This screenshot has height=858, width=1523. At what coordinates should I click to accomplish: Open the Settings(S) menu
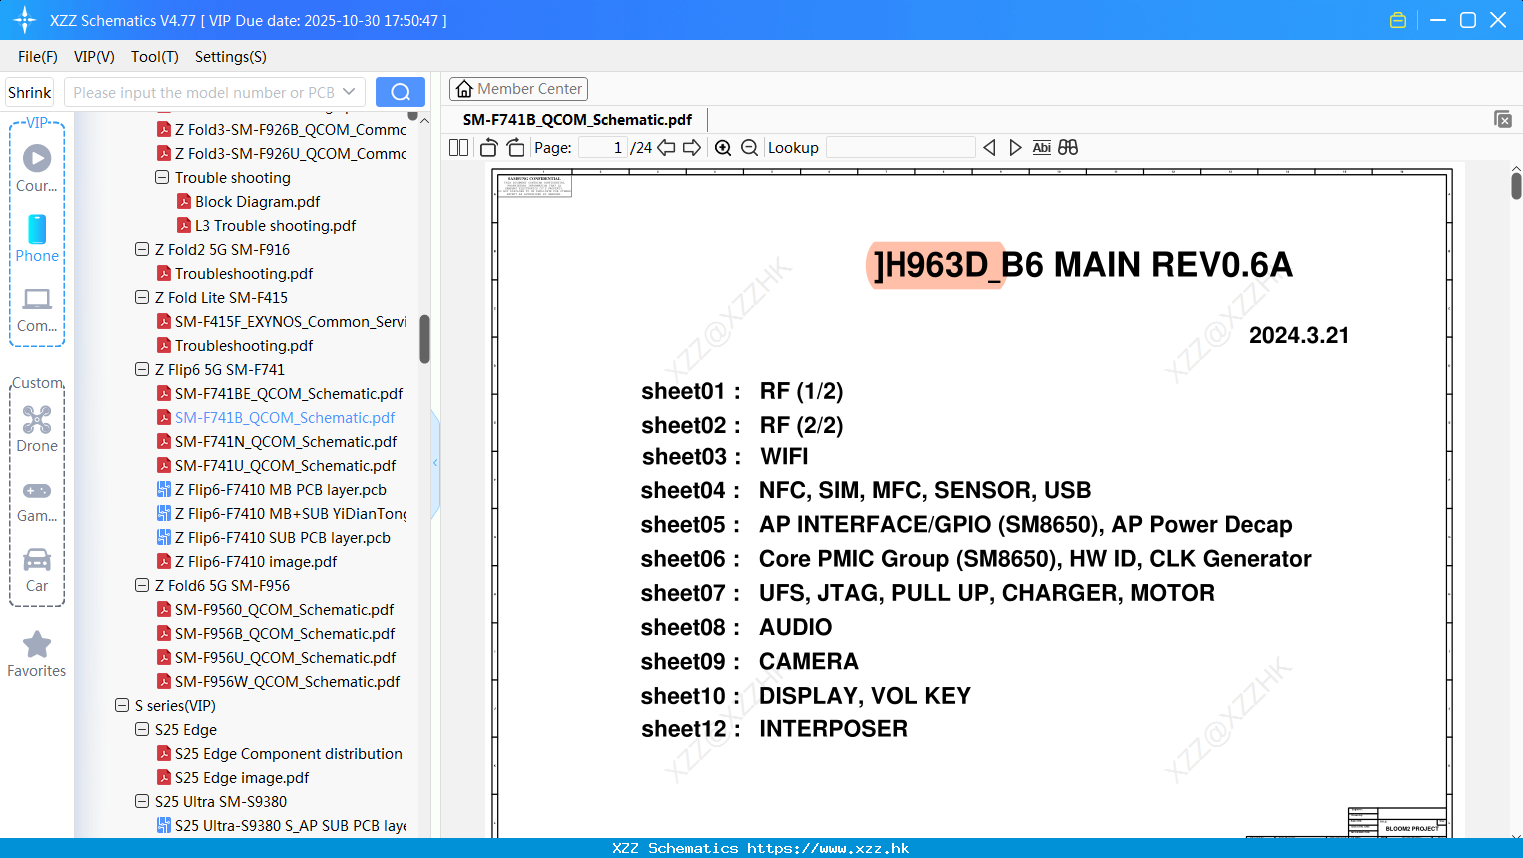(x=231, y=57)
